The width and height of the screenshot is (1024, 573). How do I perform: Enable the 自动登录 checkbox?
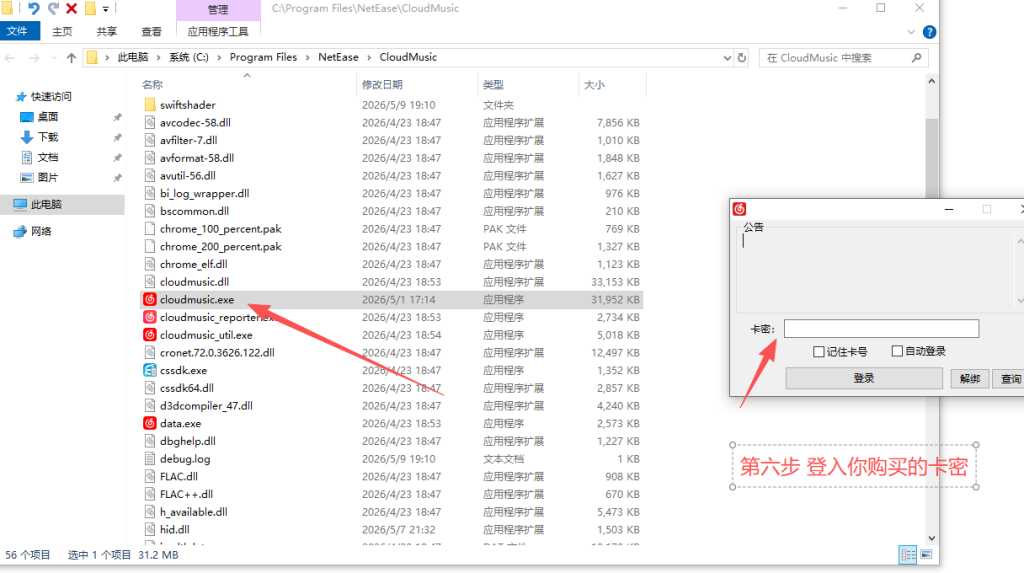tap(897, 351)
